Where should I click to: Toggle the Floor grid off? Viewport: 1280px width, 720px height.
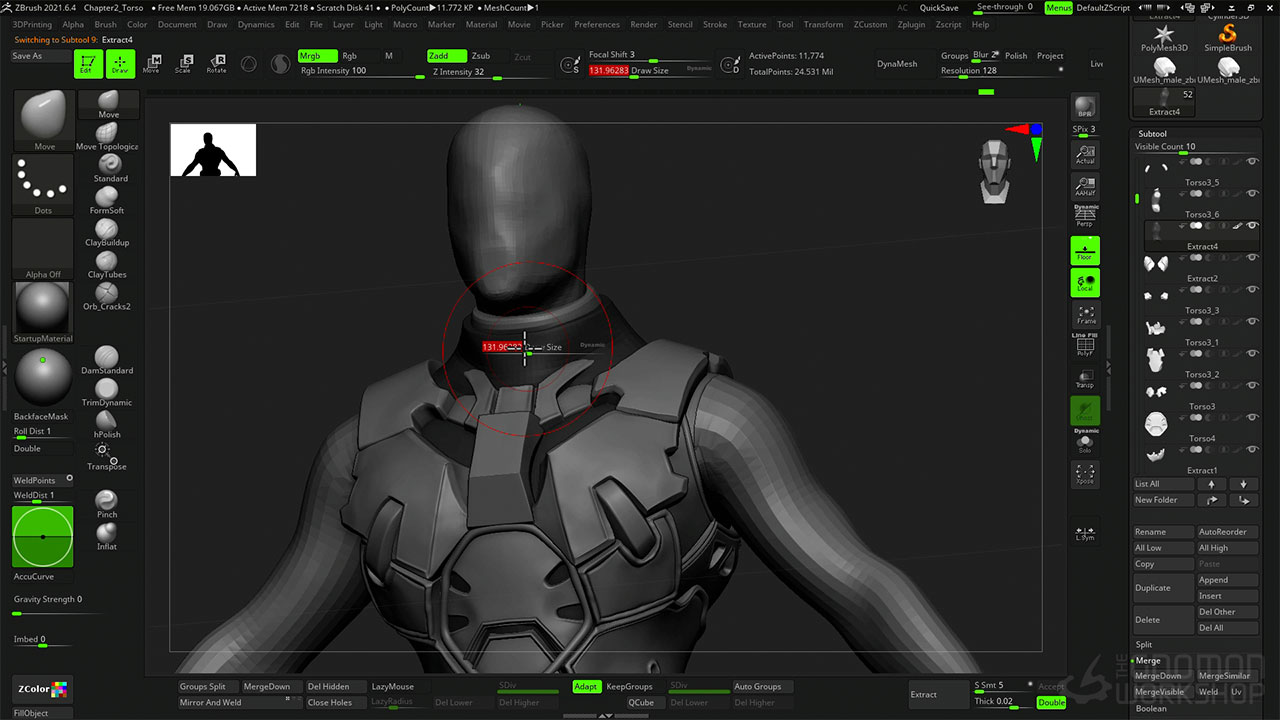pos(1085,251)
